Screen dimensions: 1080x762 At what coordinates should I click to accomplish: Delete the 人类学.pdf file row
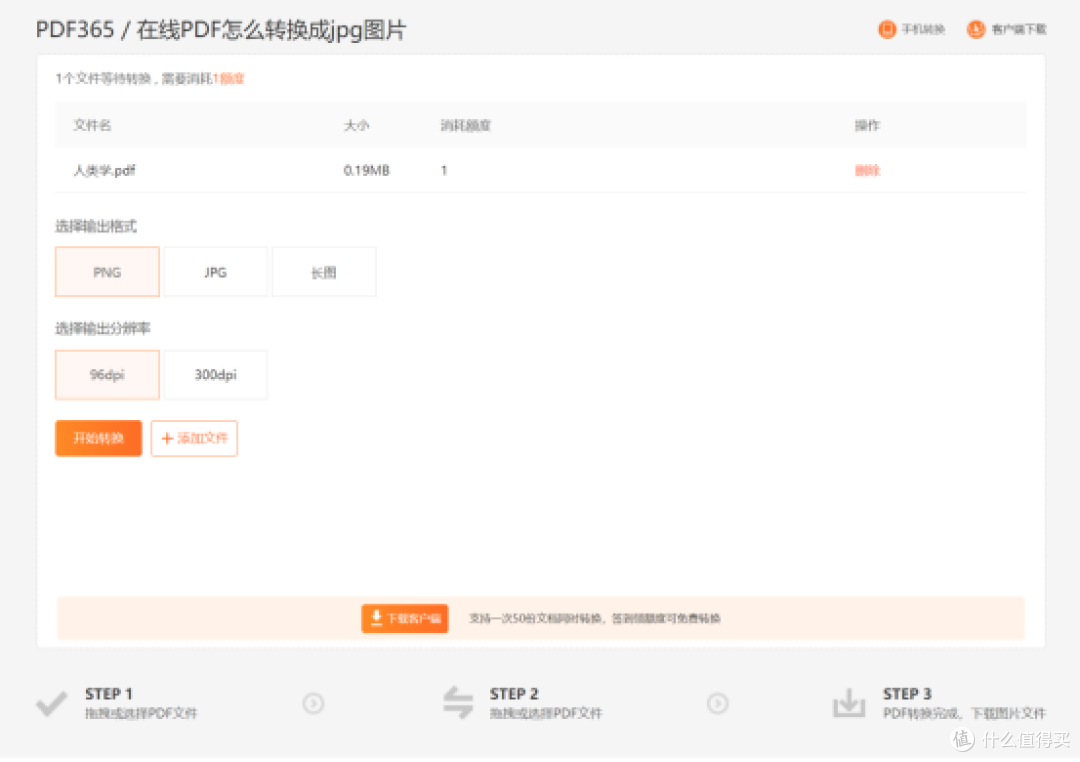click(867, 170)
